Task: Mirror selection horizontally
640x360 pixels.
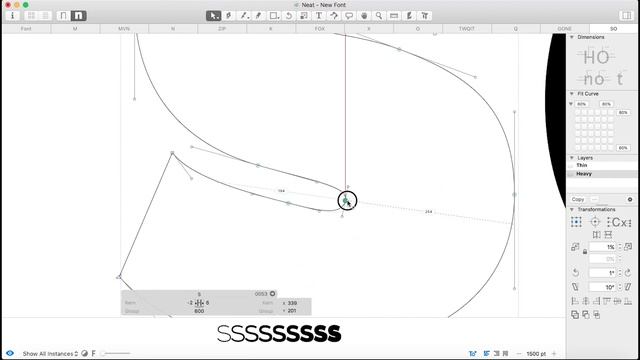Action: [596, 235]
